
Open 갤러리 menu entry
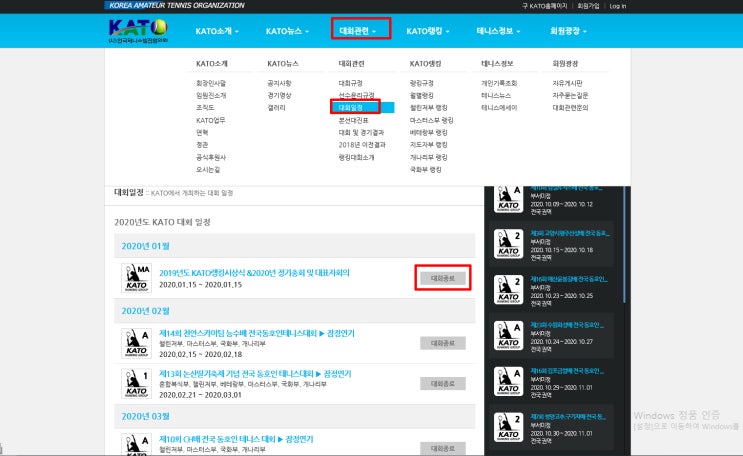coord(276,108)
